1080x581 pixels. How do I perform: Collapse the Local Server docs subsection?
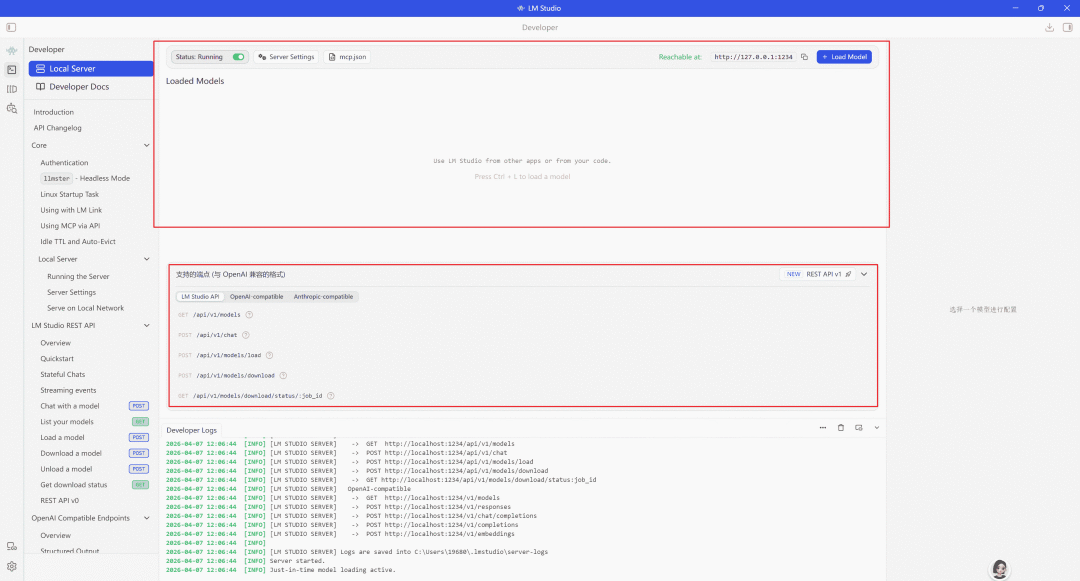point(147,259)
